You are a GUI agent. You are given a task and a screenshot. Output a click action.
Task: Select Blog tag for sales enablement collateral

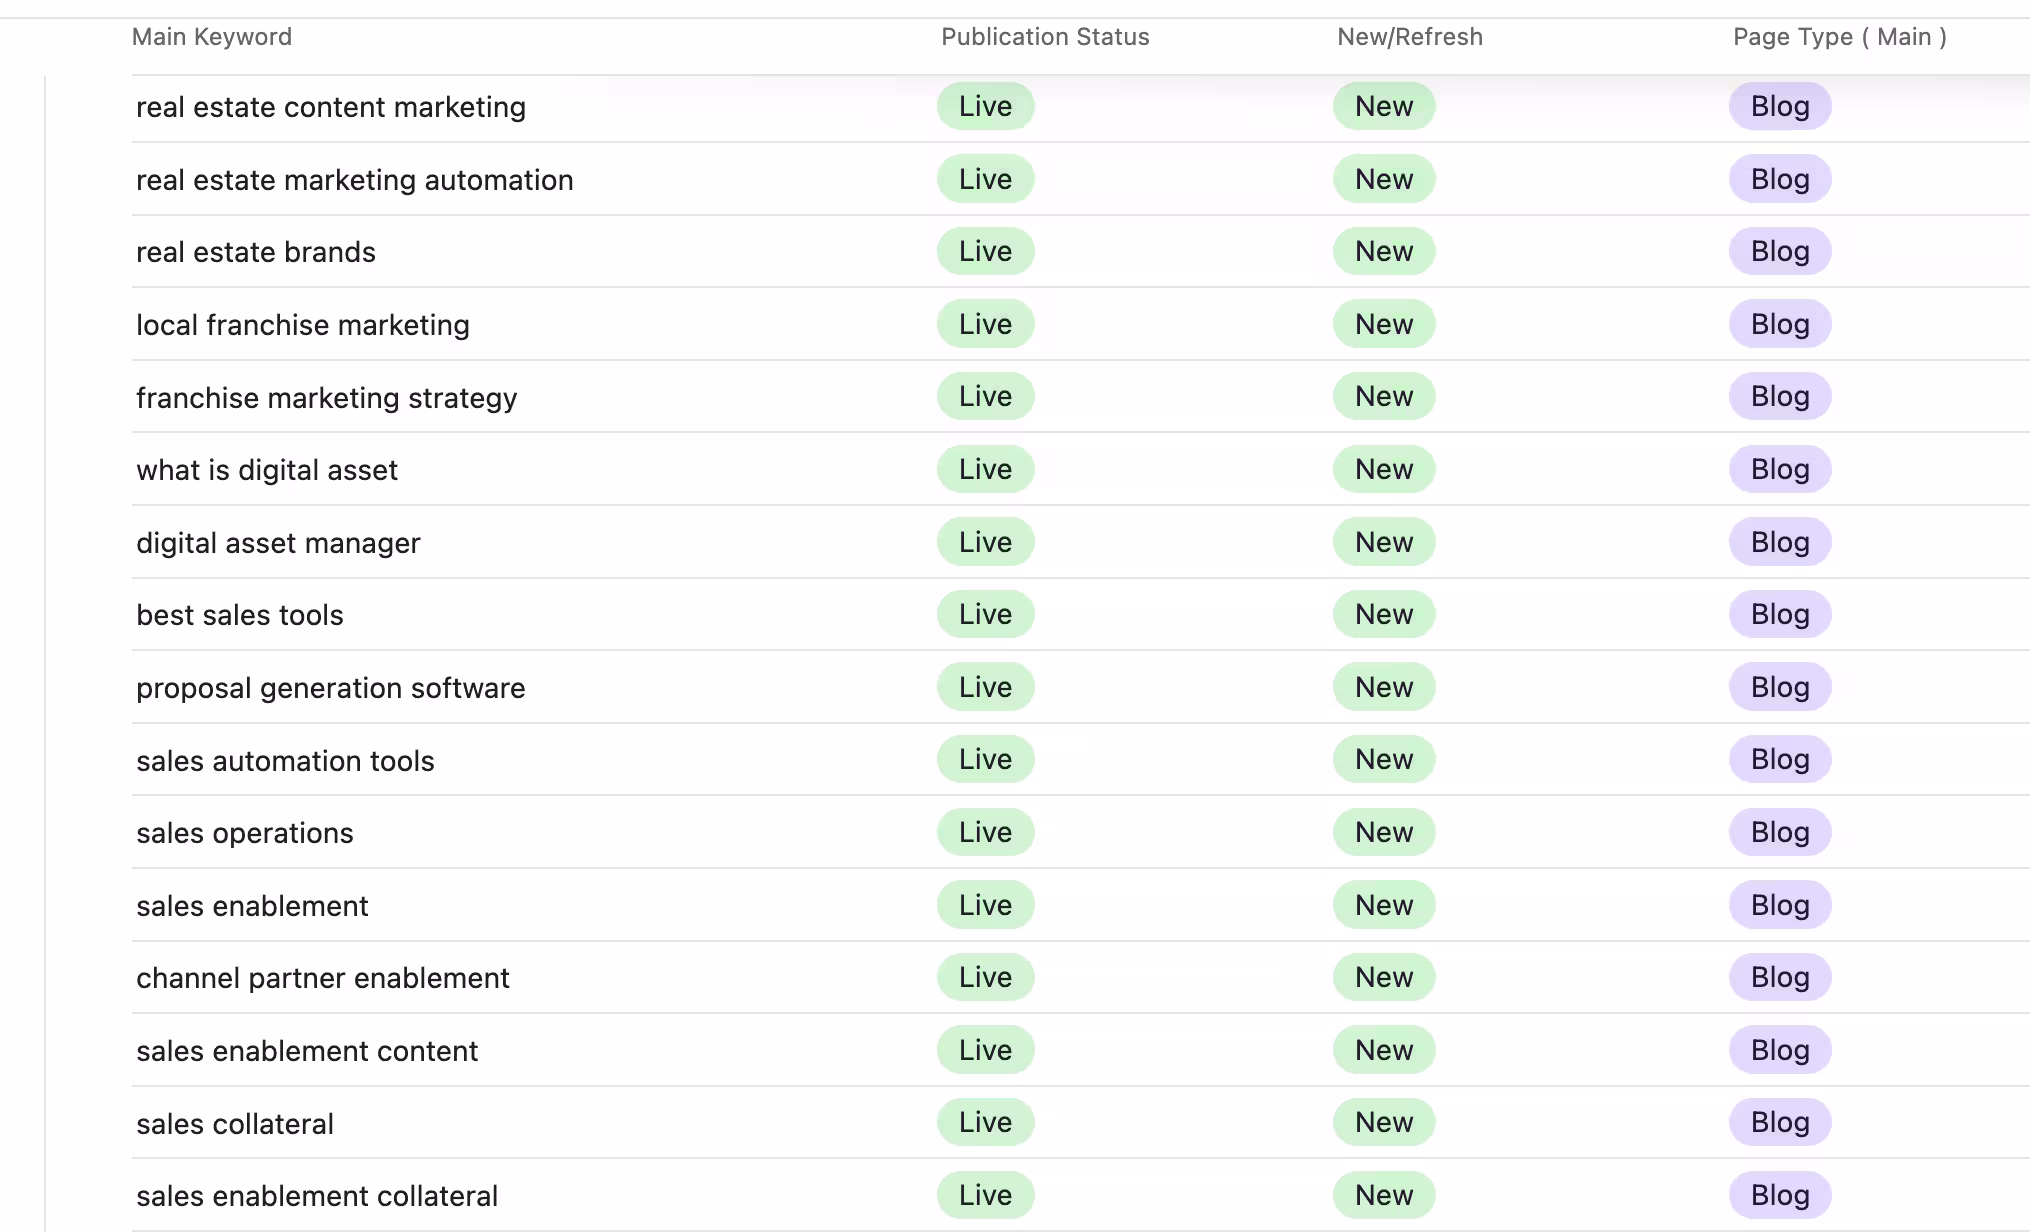(x=1780, y=1195)
